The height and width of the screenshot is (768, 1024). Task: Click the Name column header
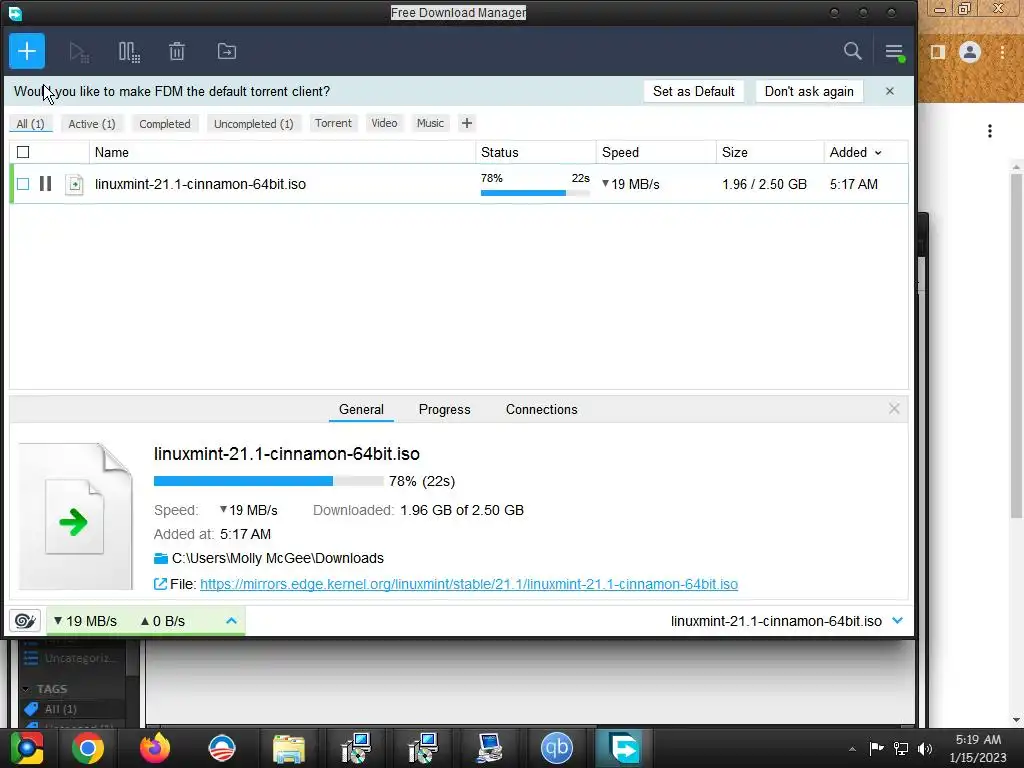(282, 152)
